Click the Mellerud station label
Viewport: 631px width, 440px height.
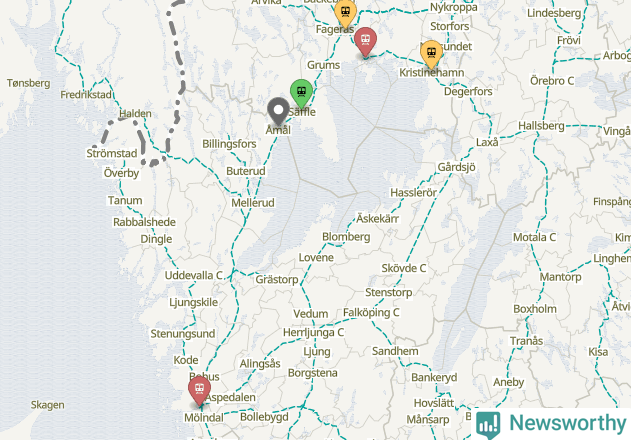pyautogui.click(x=253, y=202)
